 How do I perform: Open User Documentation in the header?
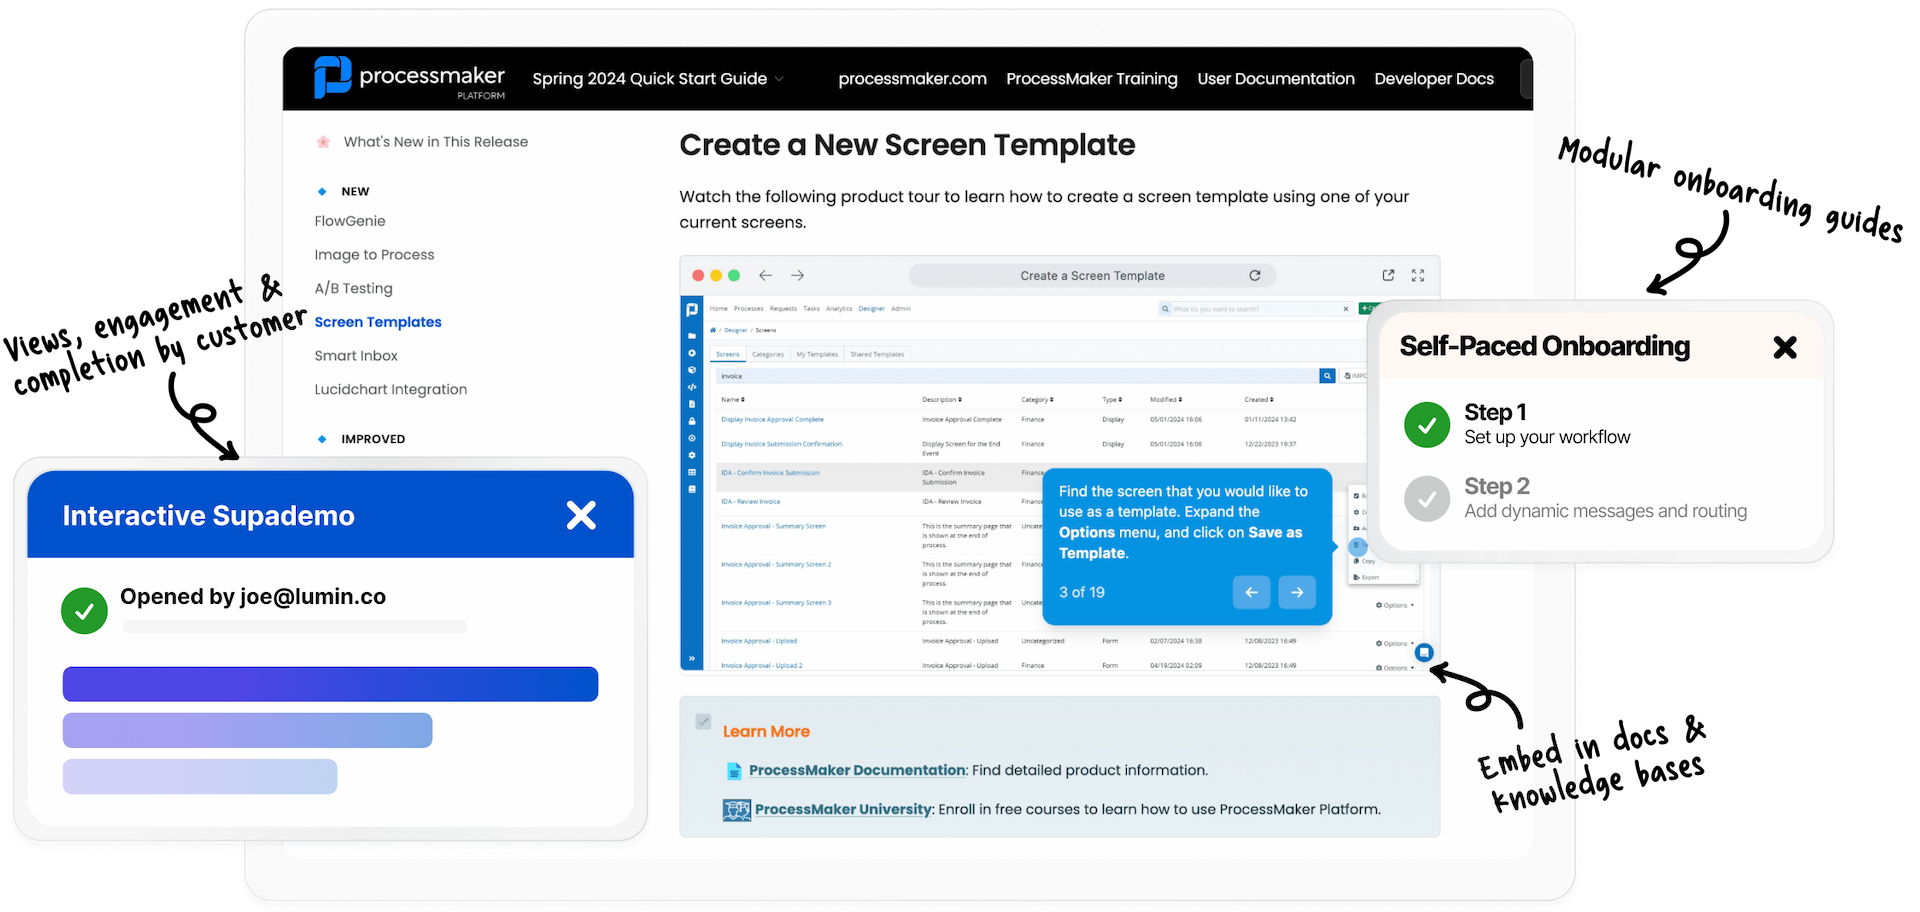click(1276, 78)
